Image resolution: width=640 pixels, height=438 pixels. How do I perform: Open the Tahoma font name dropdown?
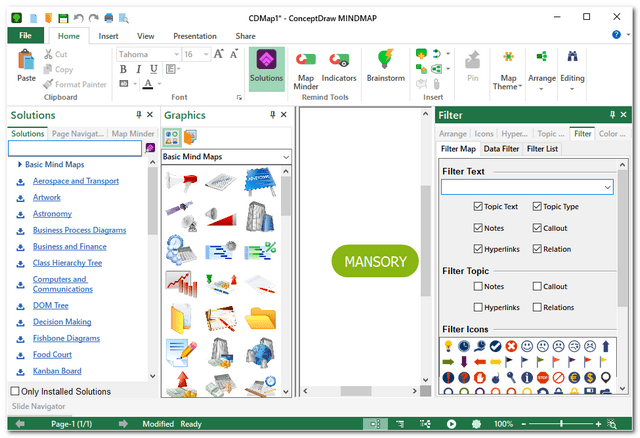176,54
